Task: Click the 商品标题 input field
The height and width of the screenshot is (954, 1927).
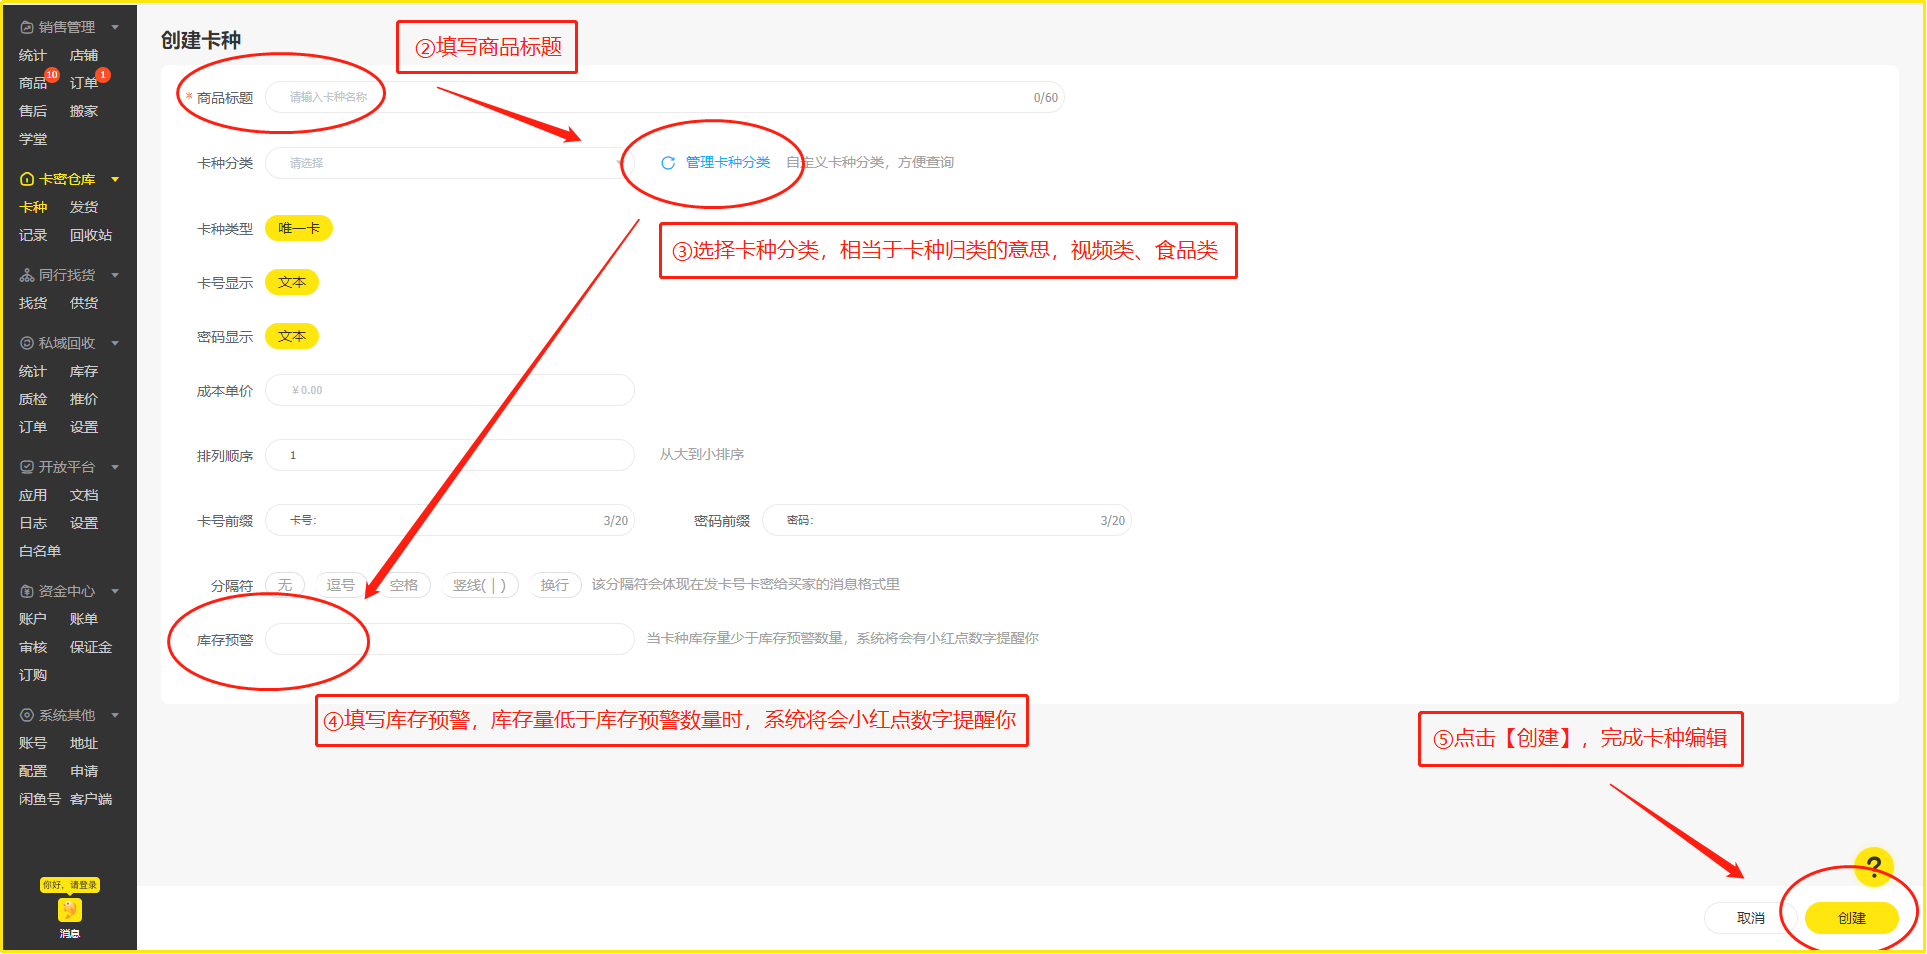Action: point(660,97)
